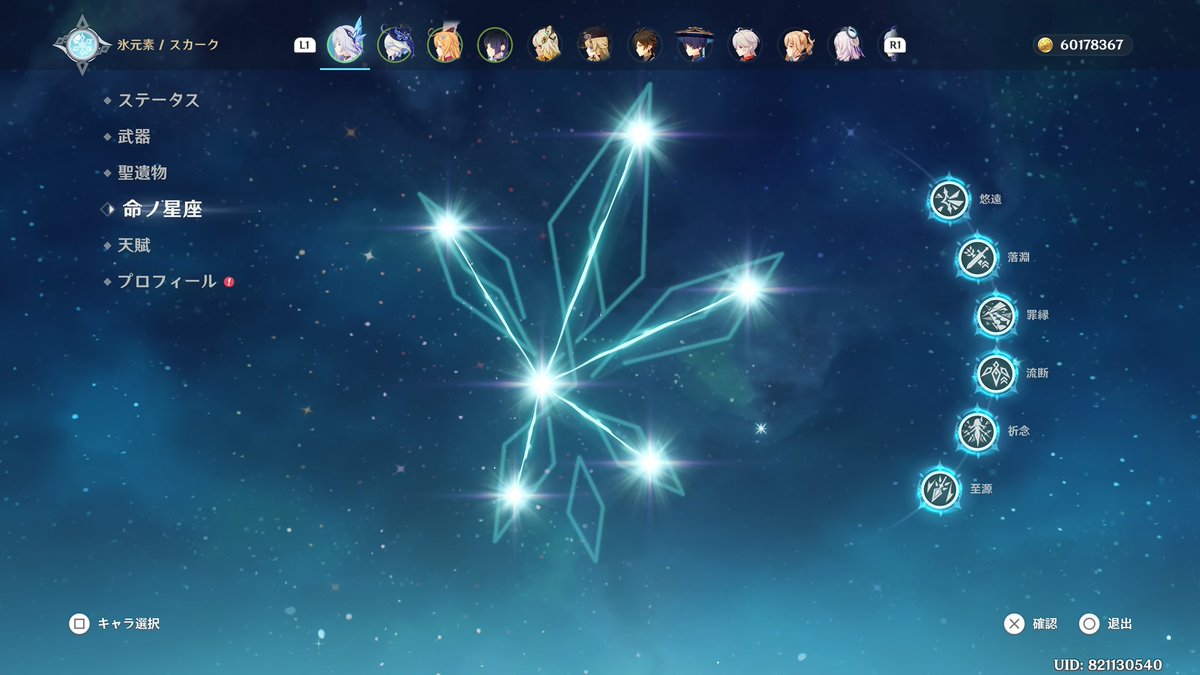Screen dimensions: 1200x675
Task: Select the 落淵 sword constellation icon
Action: coord(976,257)
